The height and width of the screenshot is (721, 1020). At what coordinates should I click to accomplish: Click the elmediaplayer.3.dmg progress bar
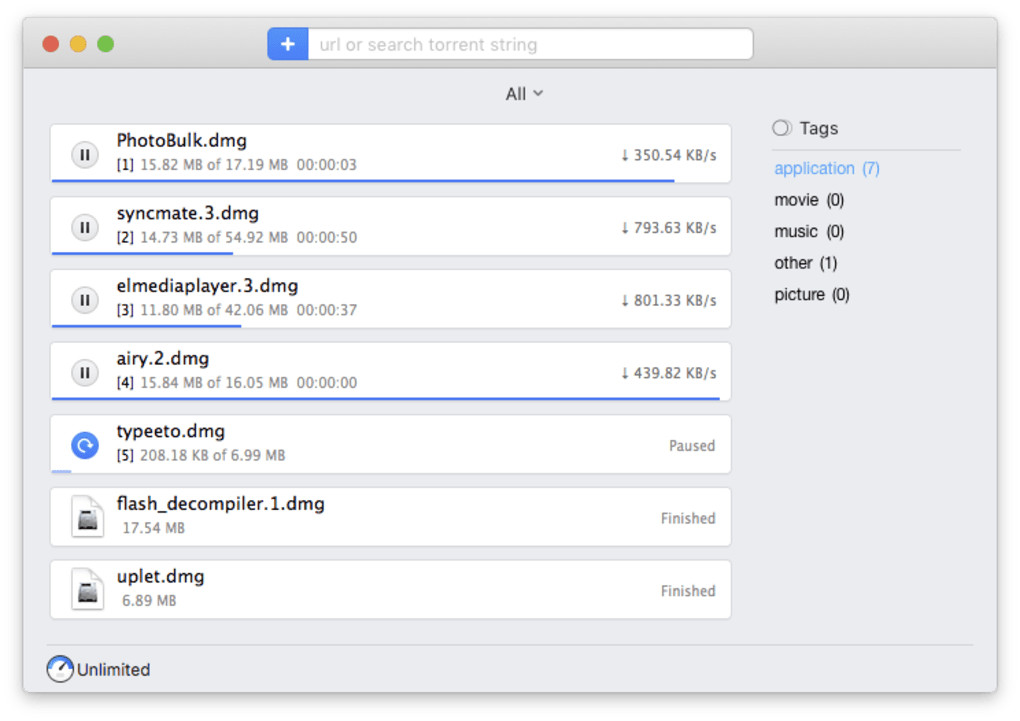146,326
